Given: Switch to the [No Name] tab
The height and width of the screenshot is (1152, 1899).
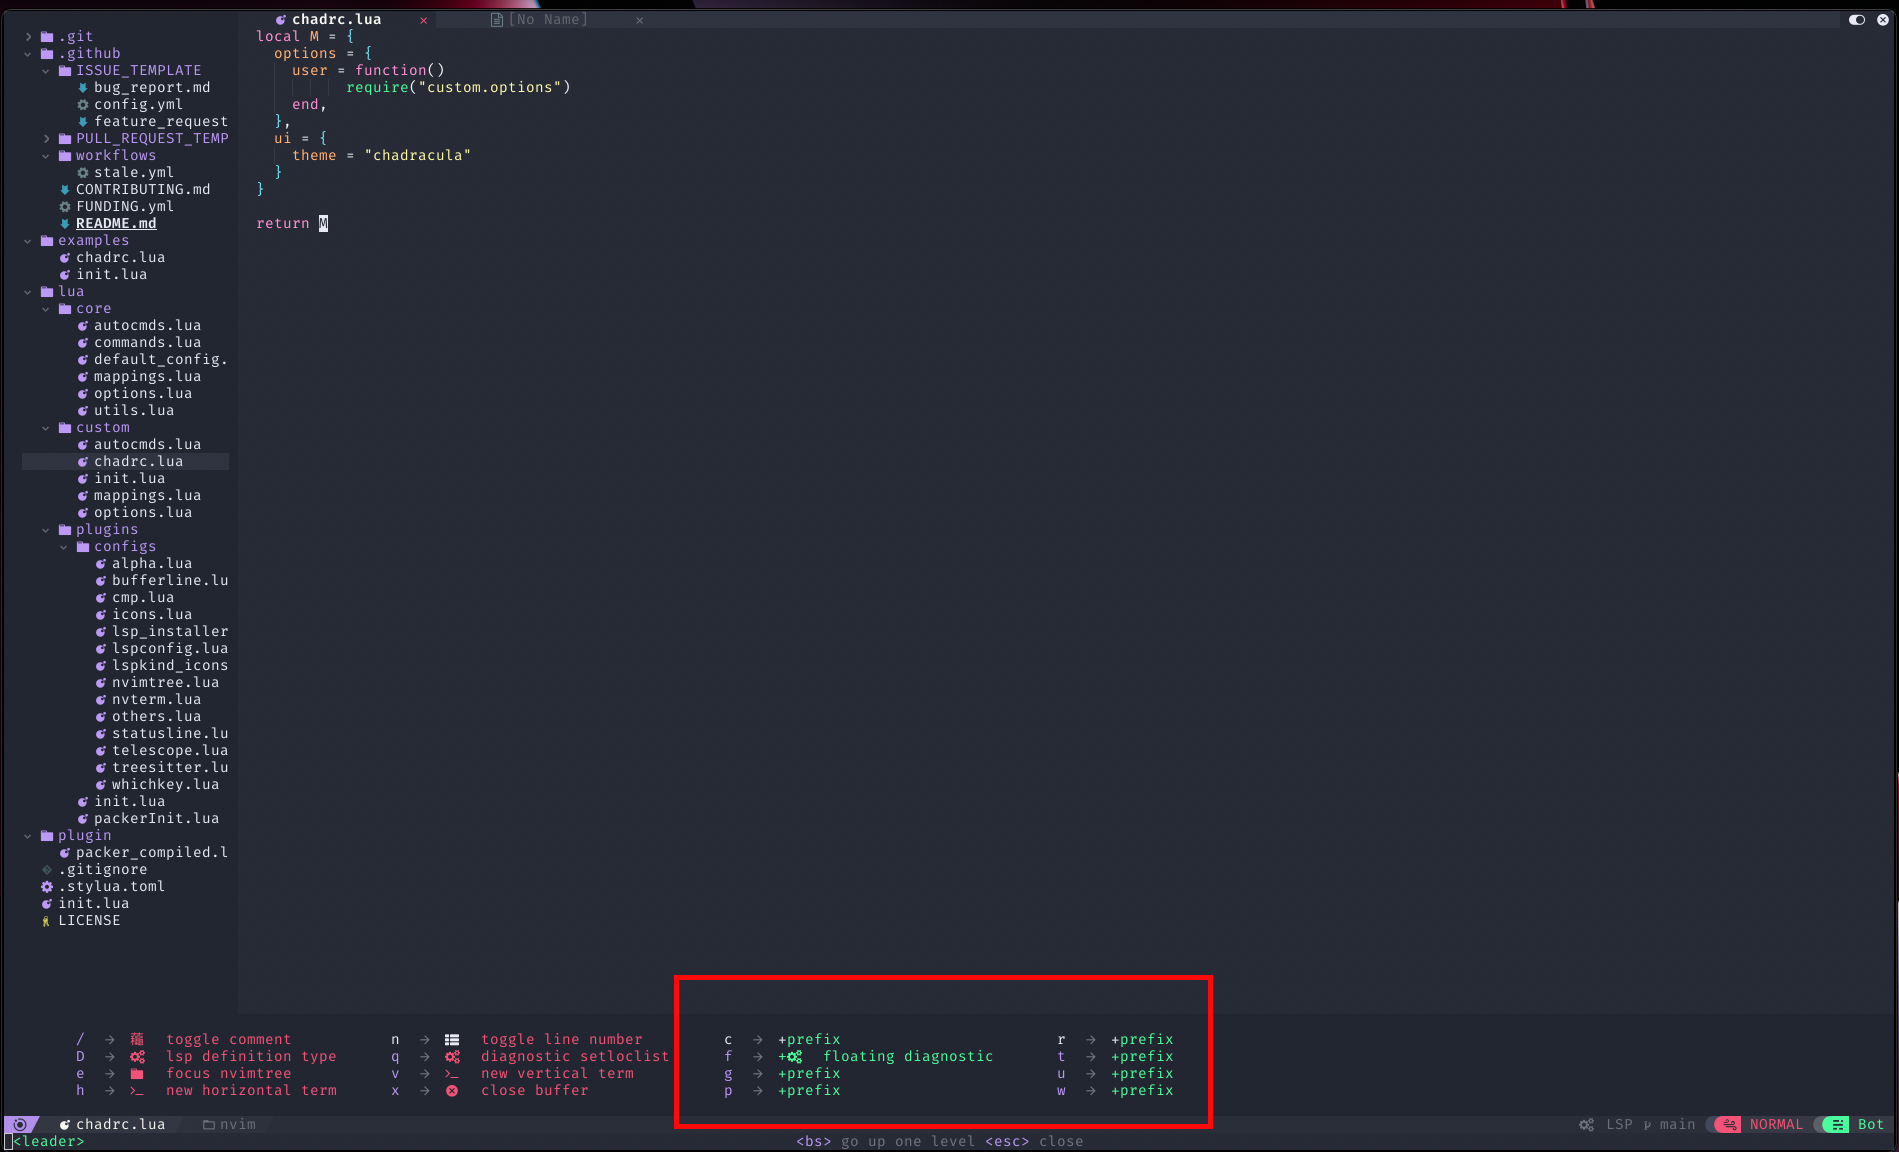Looking at the screenshot, I should (x=548, y=19).
